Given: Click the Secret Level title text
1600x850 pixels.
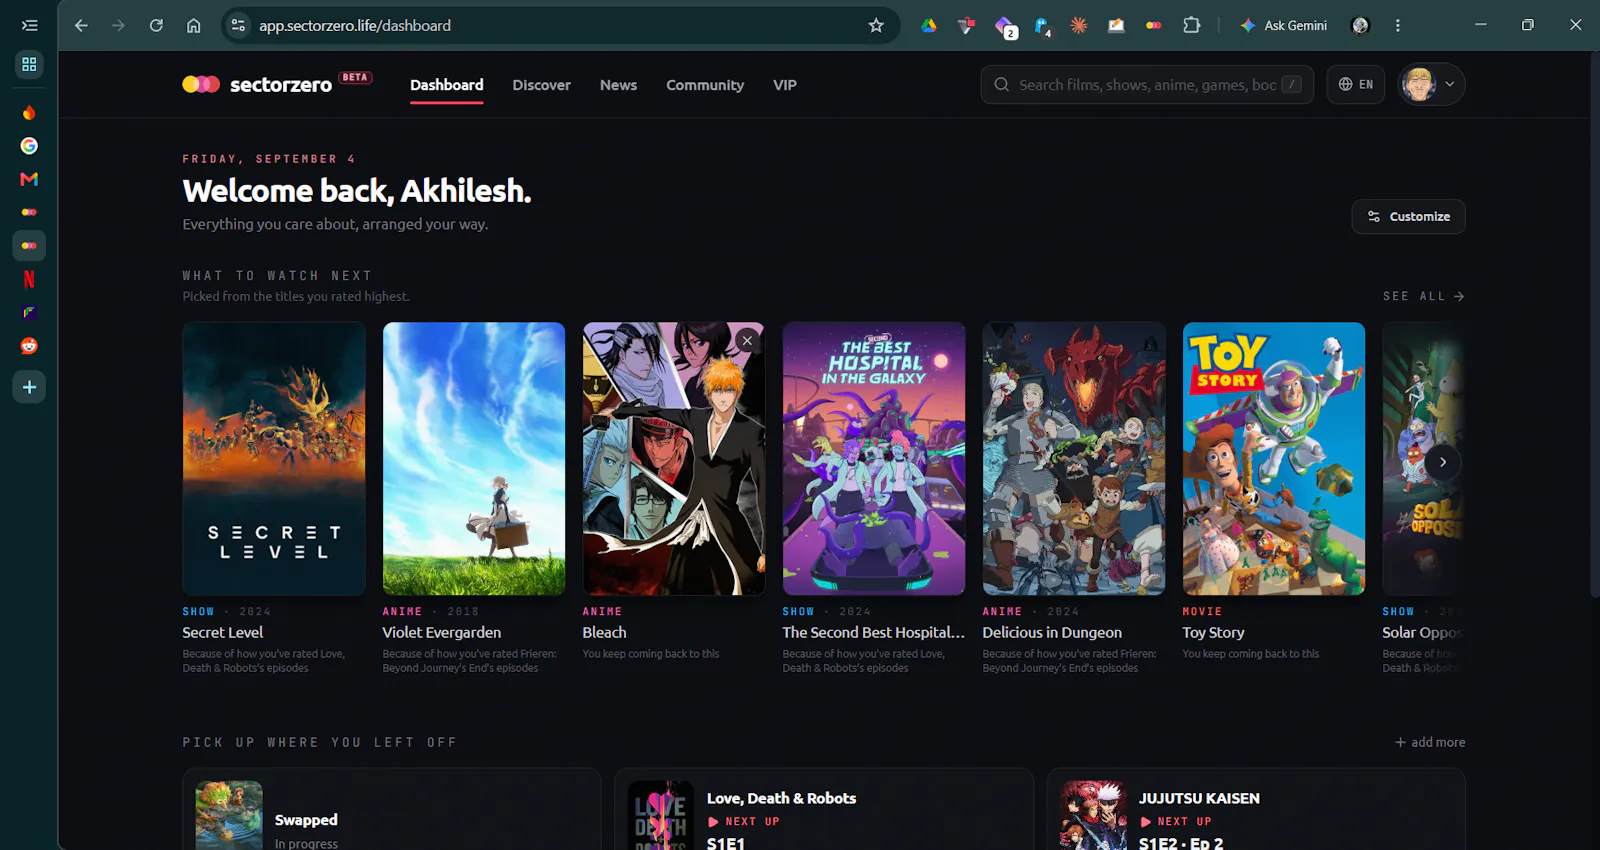Looking at the screenshot, I should [x=223, y=632].
